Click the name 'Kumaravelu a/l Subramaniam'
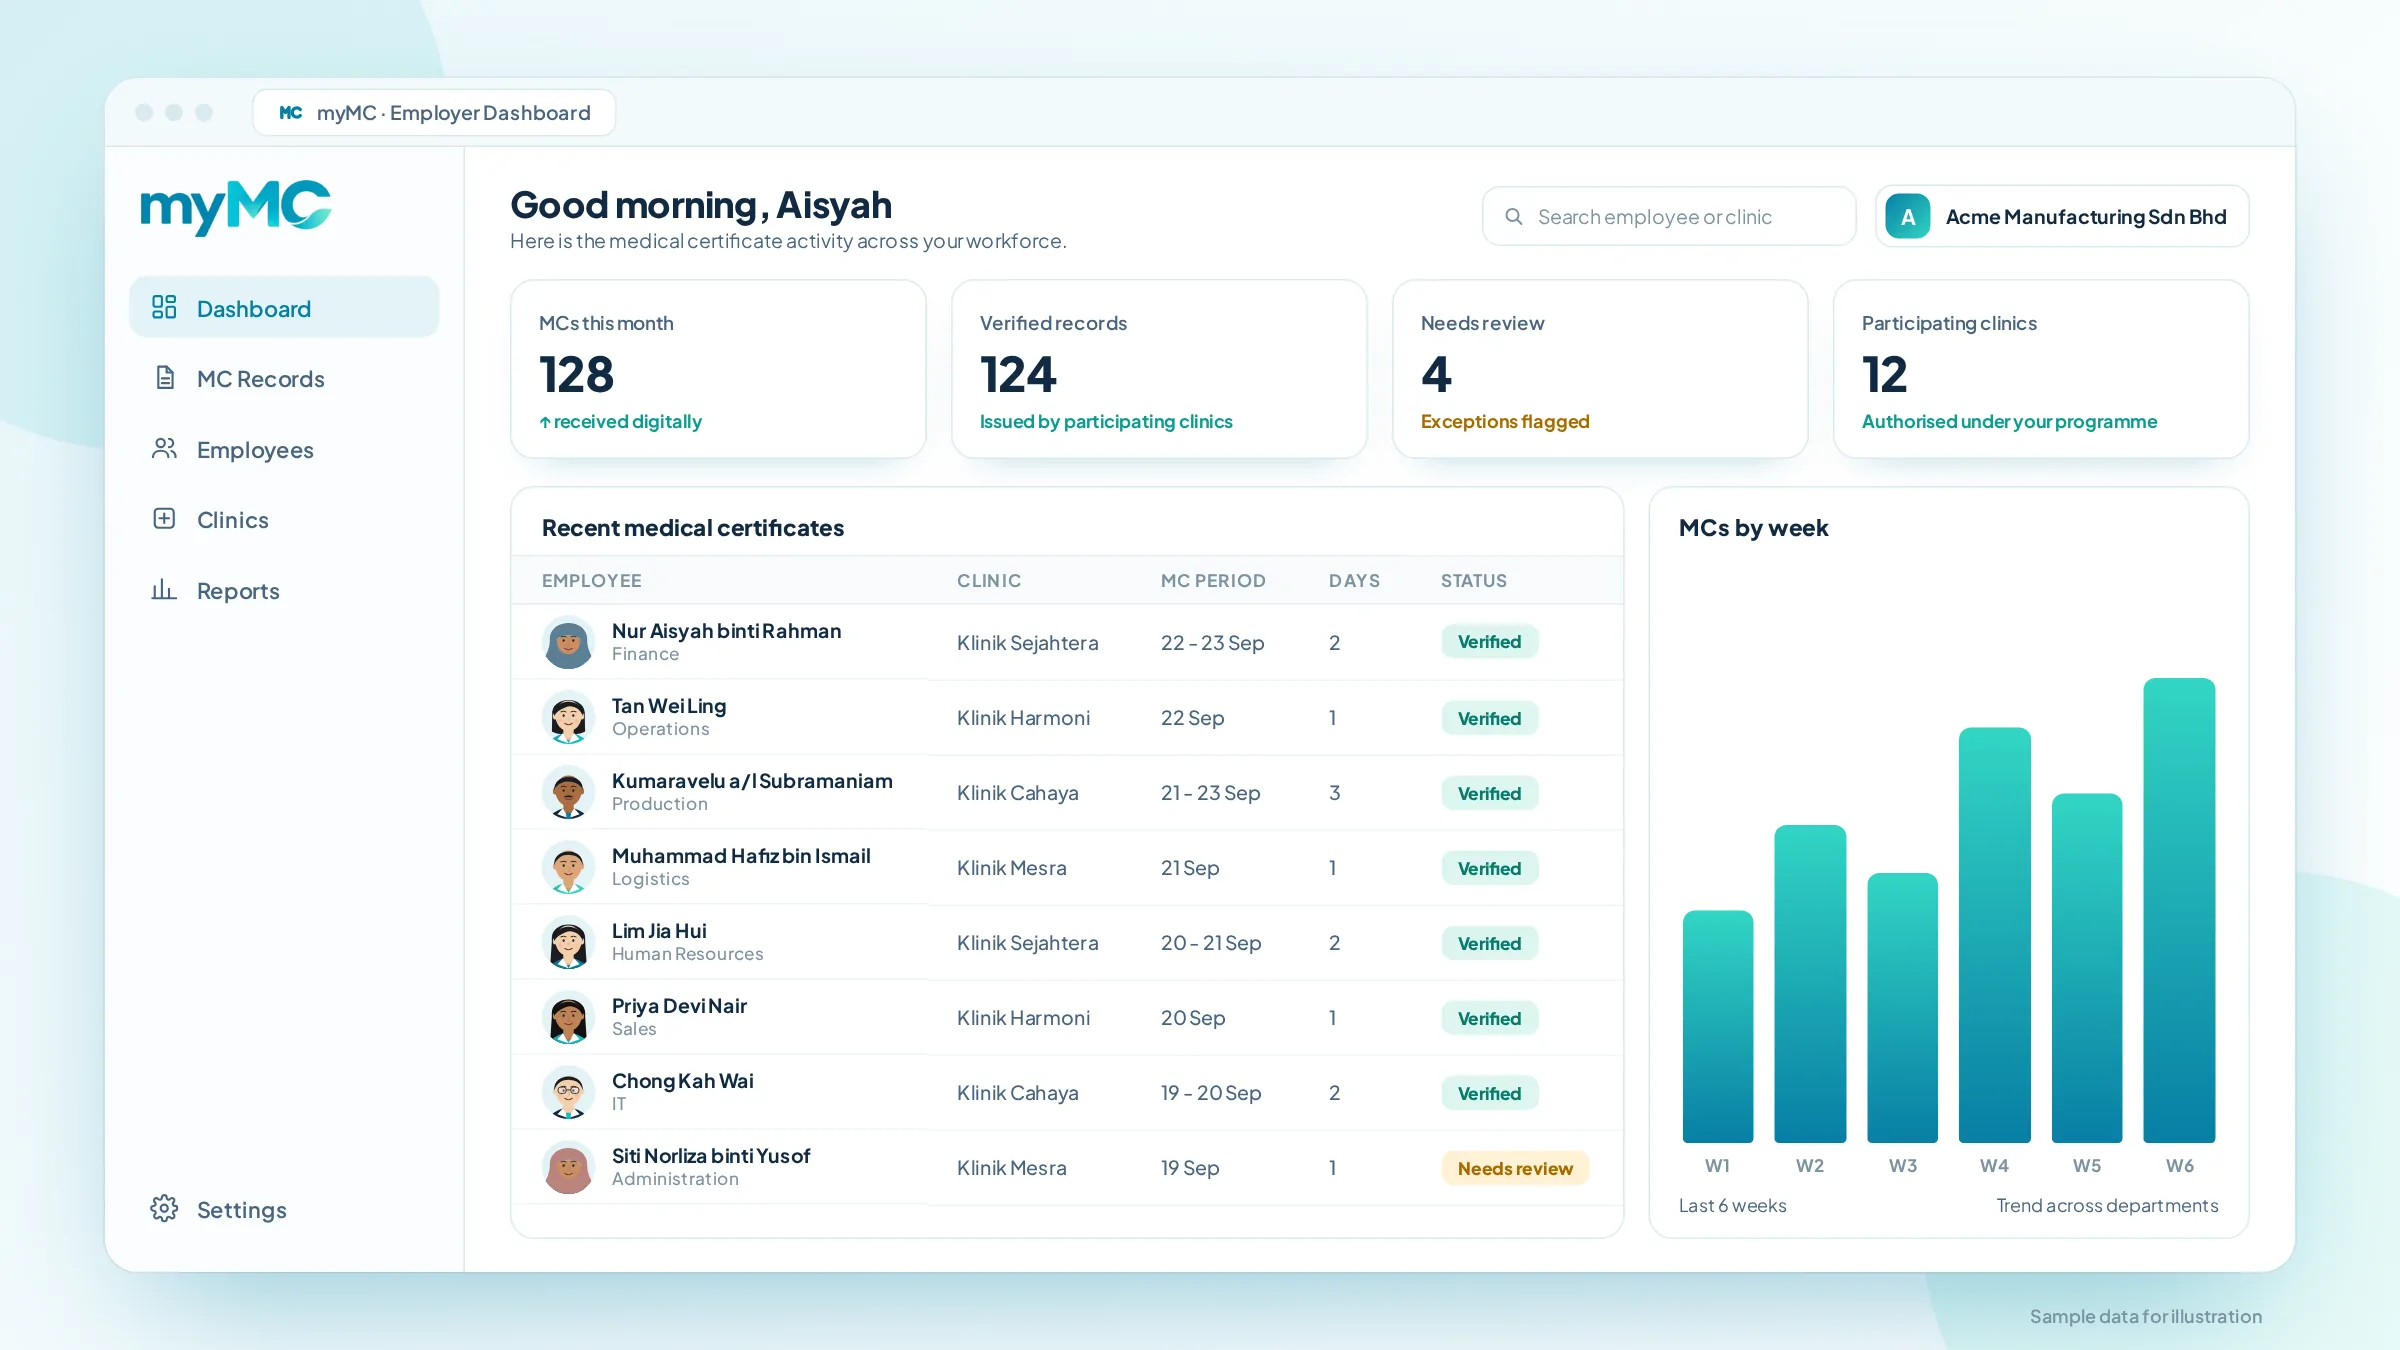2400x1350 pixels. (752, 781)
